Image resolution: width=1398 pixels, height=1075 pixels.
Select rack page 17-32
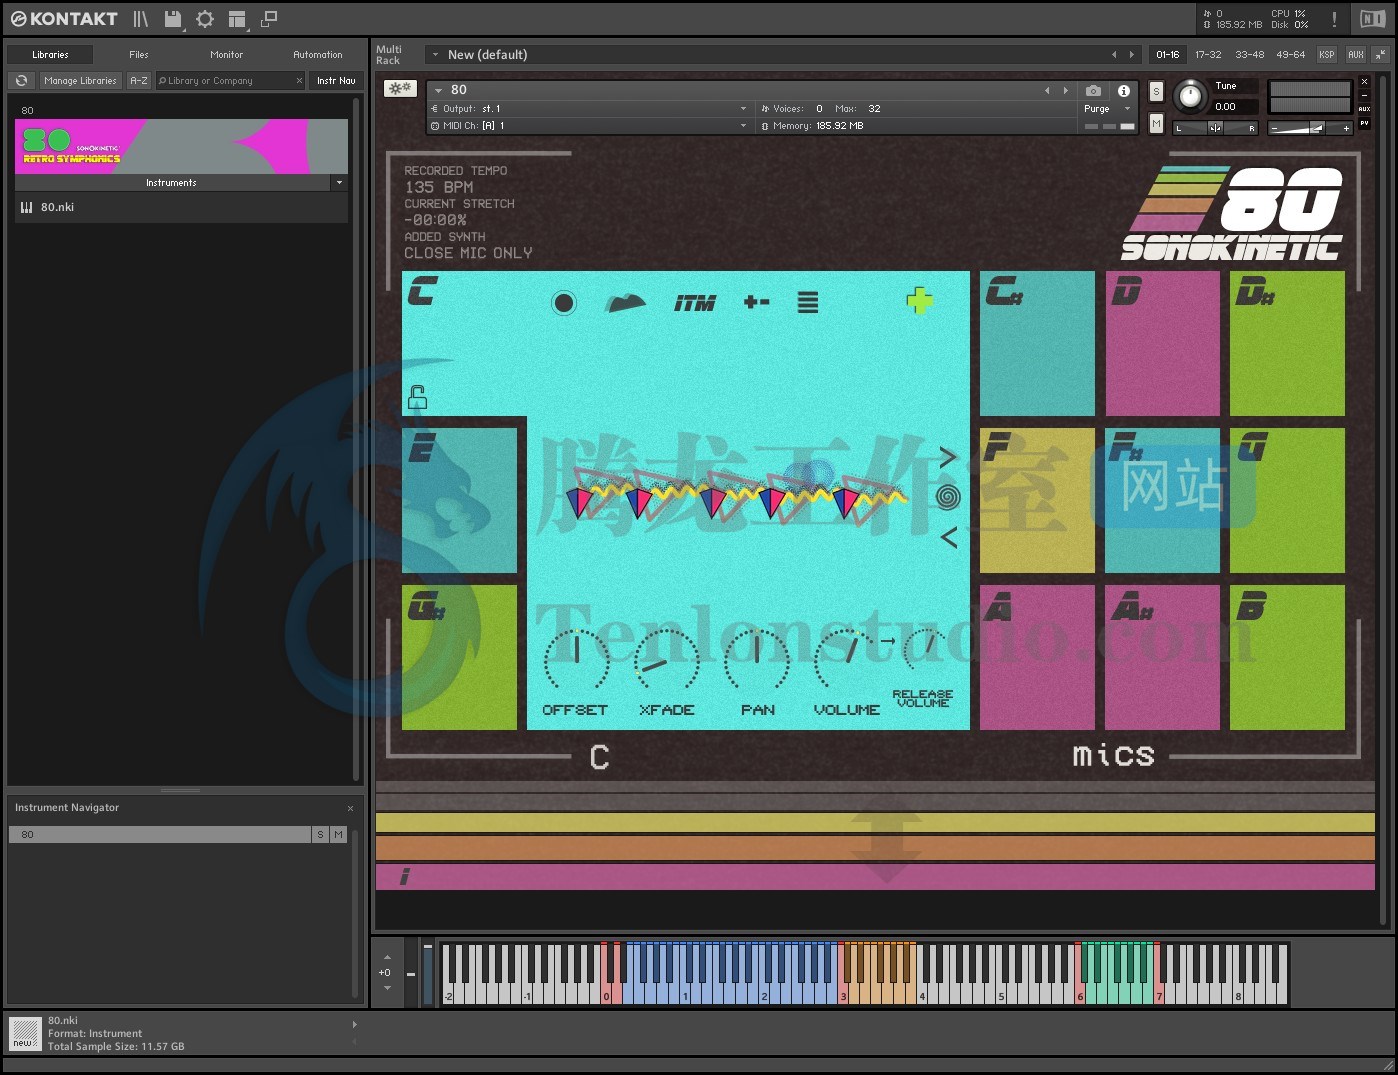click(x=1208, y=55)
